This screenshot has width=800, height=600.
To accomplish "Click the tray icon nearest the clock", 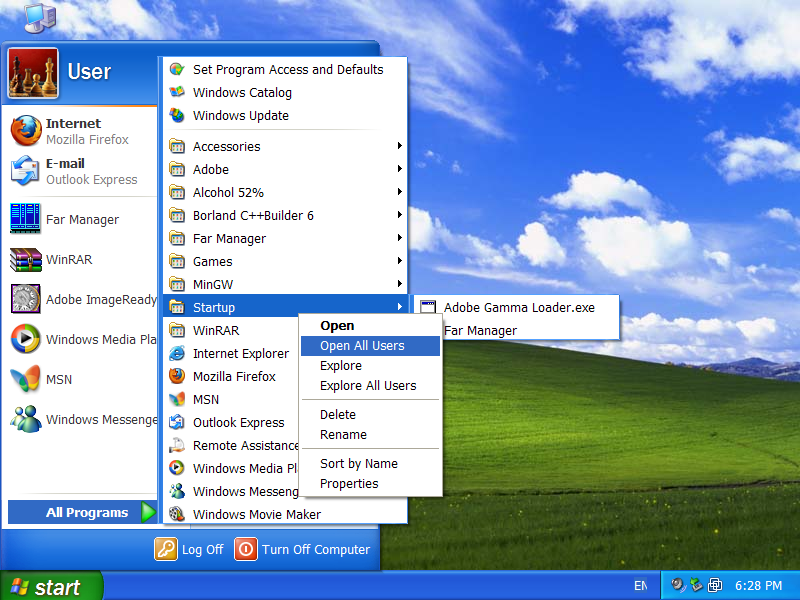I will (715, 585).
